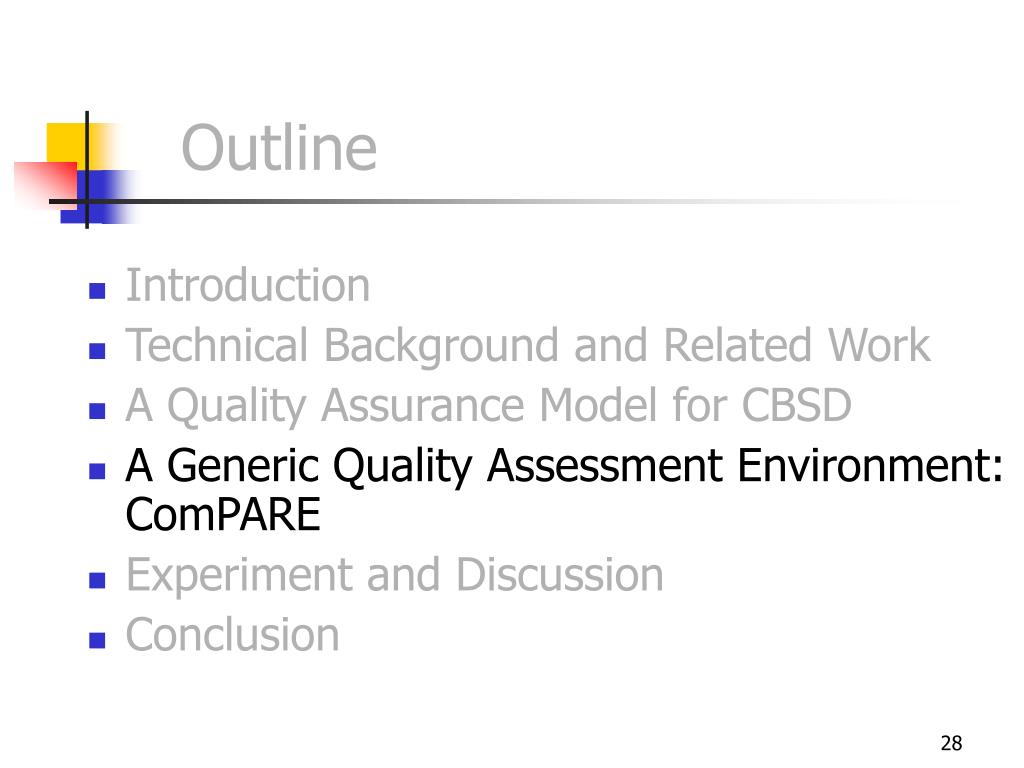Viewport: 1024px width, 768px height.
Task: Click the Conclusion bullet text
Action: tap(232, 635)
